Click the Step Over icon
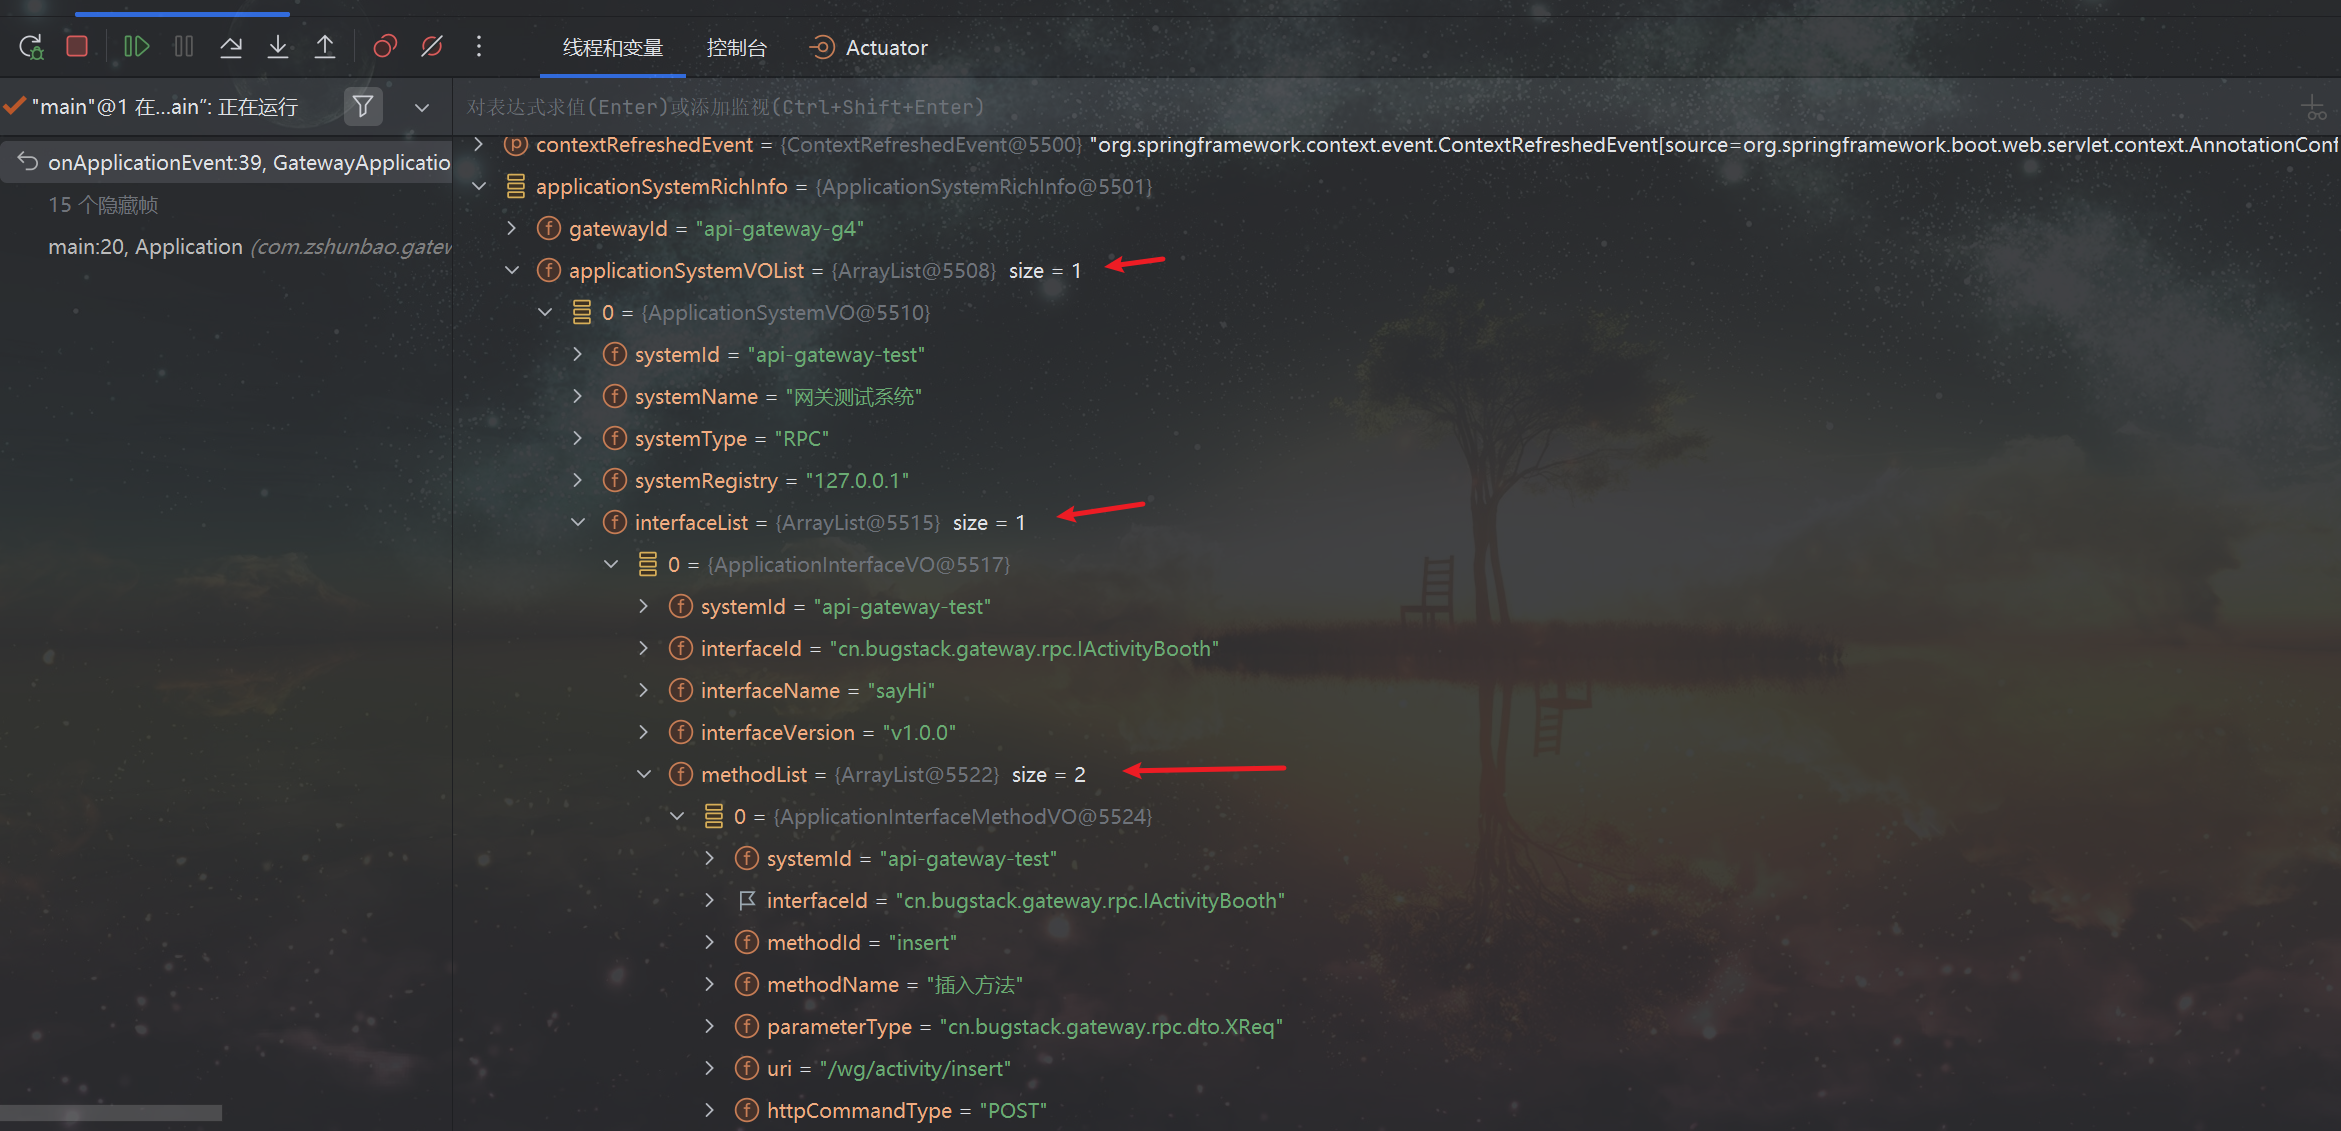 point(231,47)
